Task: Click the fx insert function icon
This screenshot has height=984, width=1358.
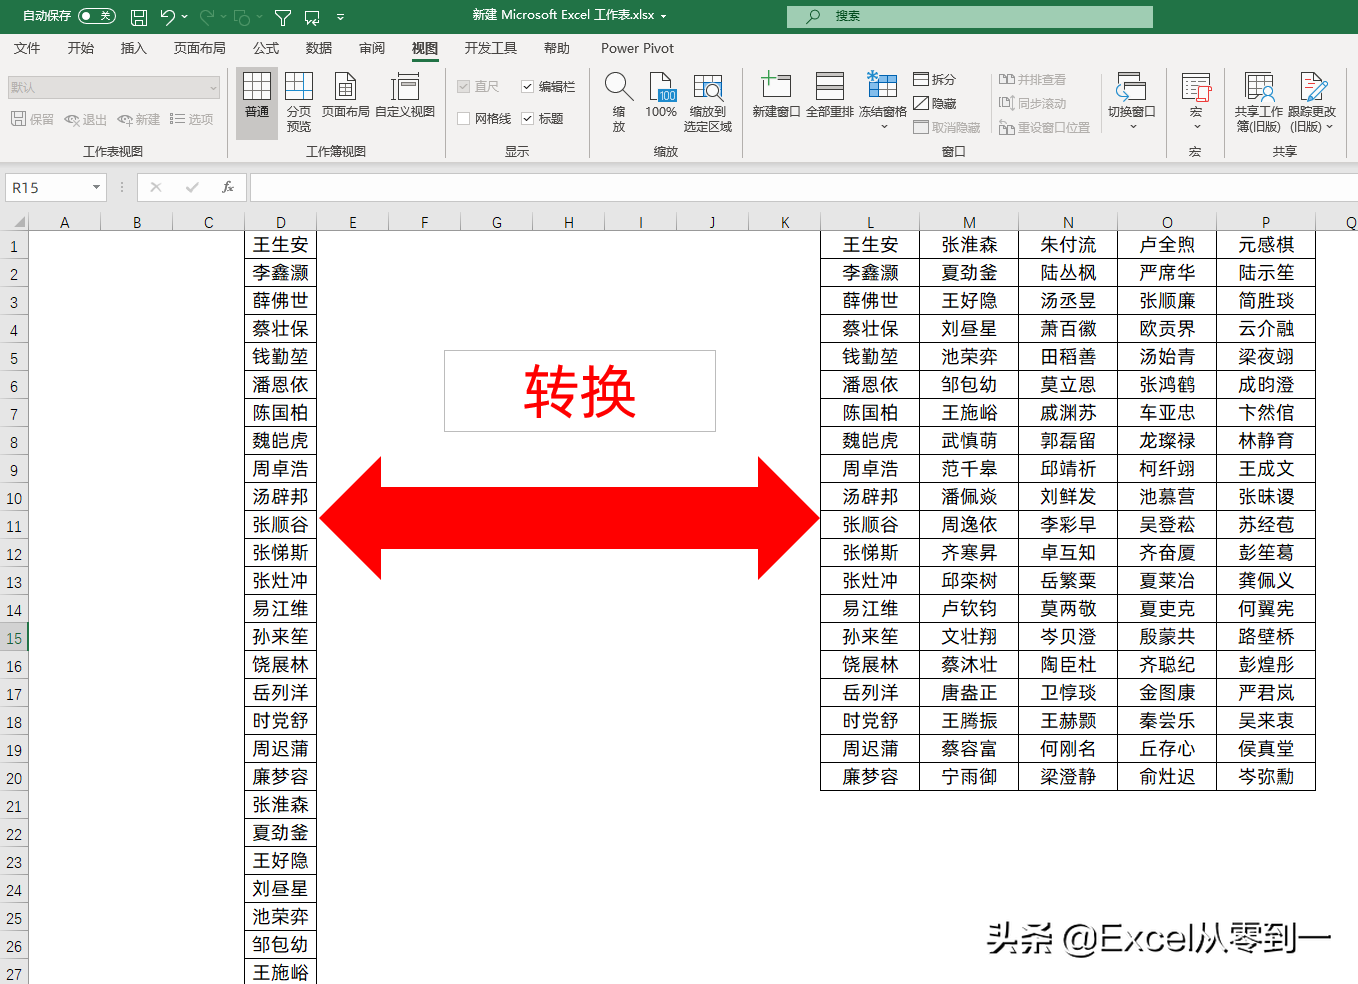Action: click(228, 187)
